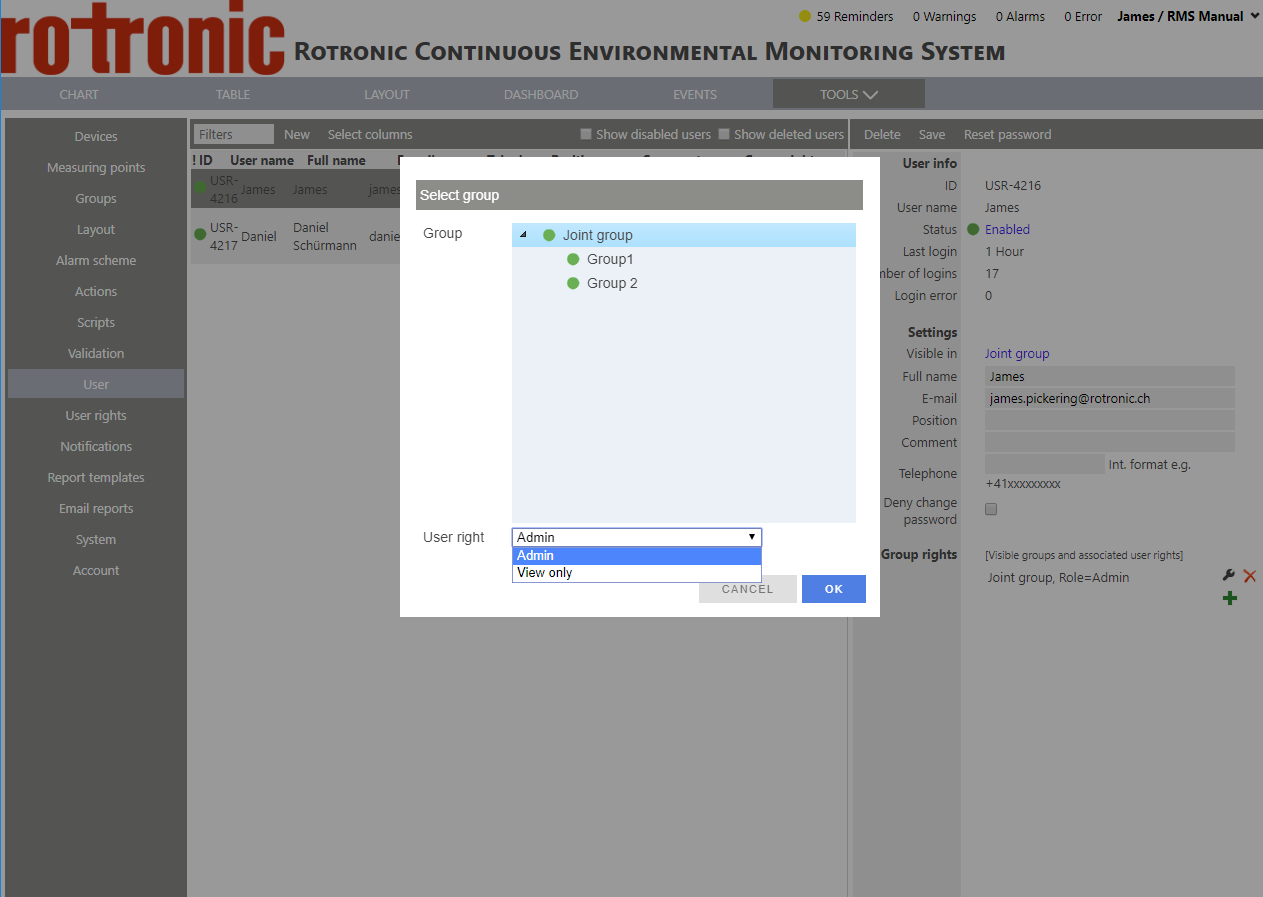Viewport: 1263px width, 897px height.
Task: Remove group right with red X icon
Action: (1249, 576)
